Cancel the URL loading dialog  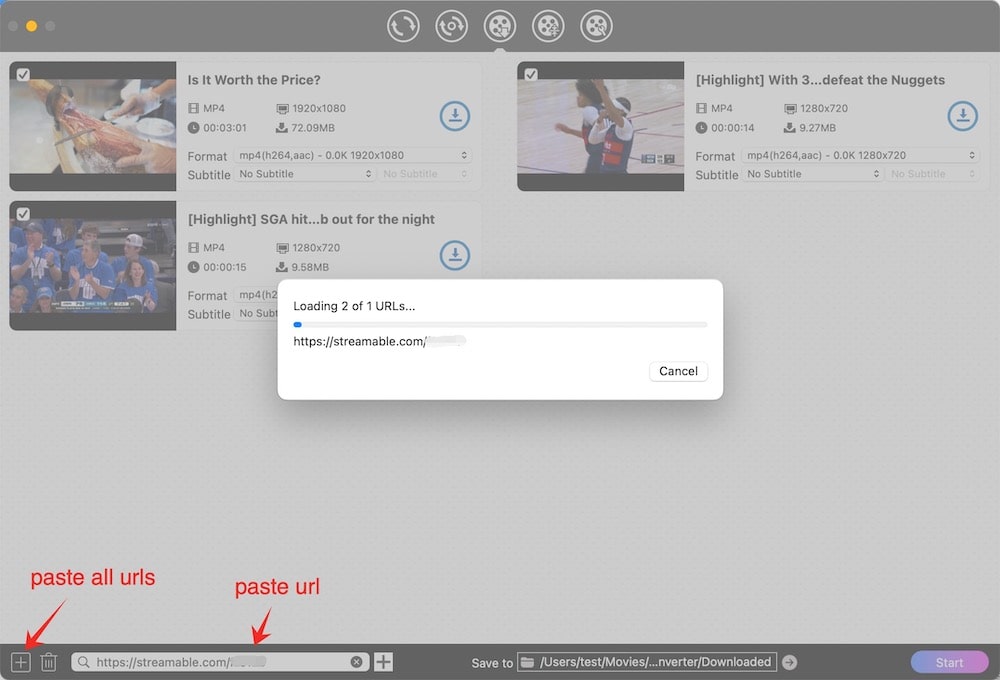[678, 371]
